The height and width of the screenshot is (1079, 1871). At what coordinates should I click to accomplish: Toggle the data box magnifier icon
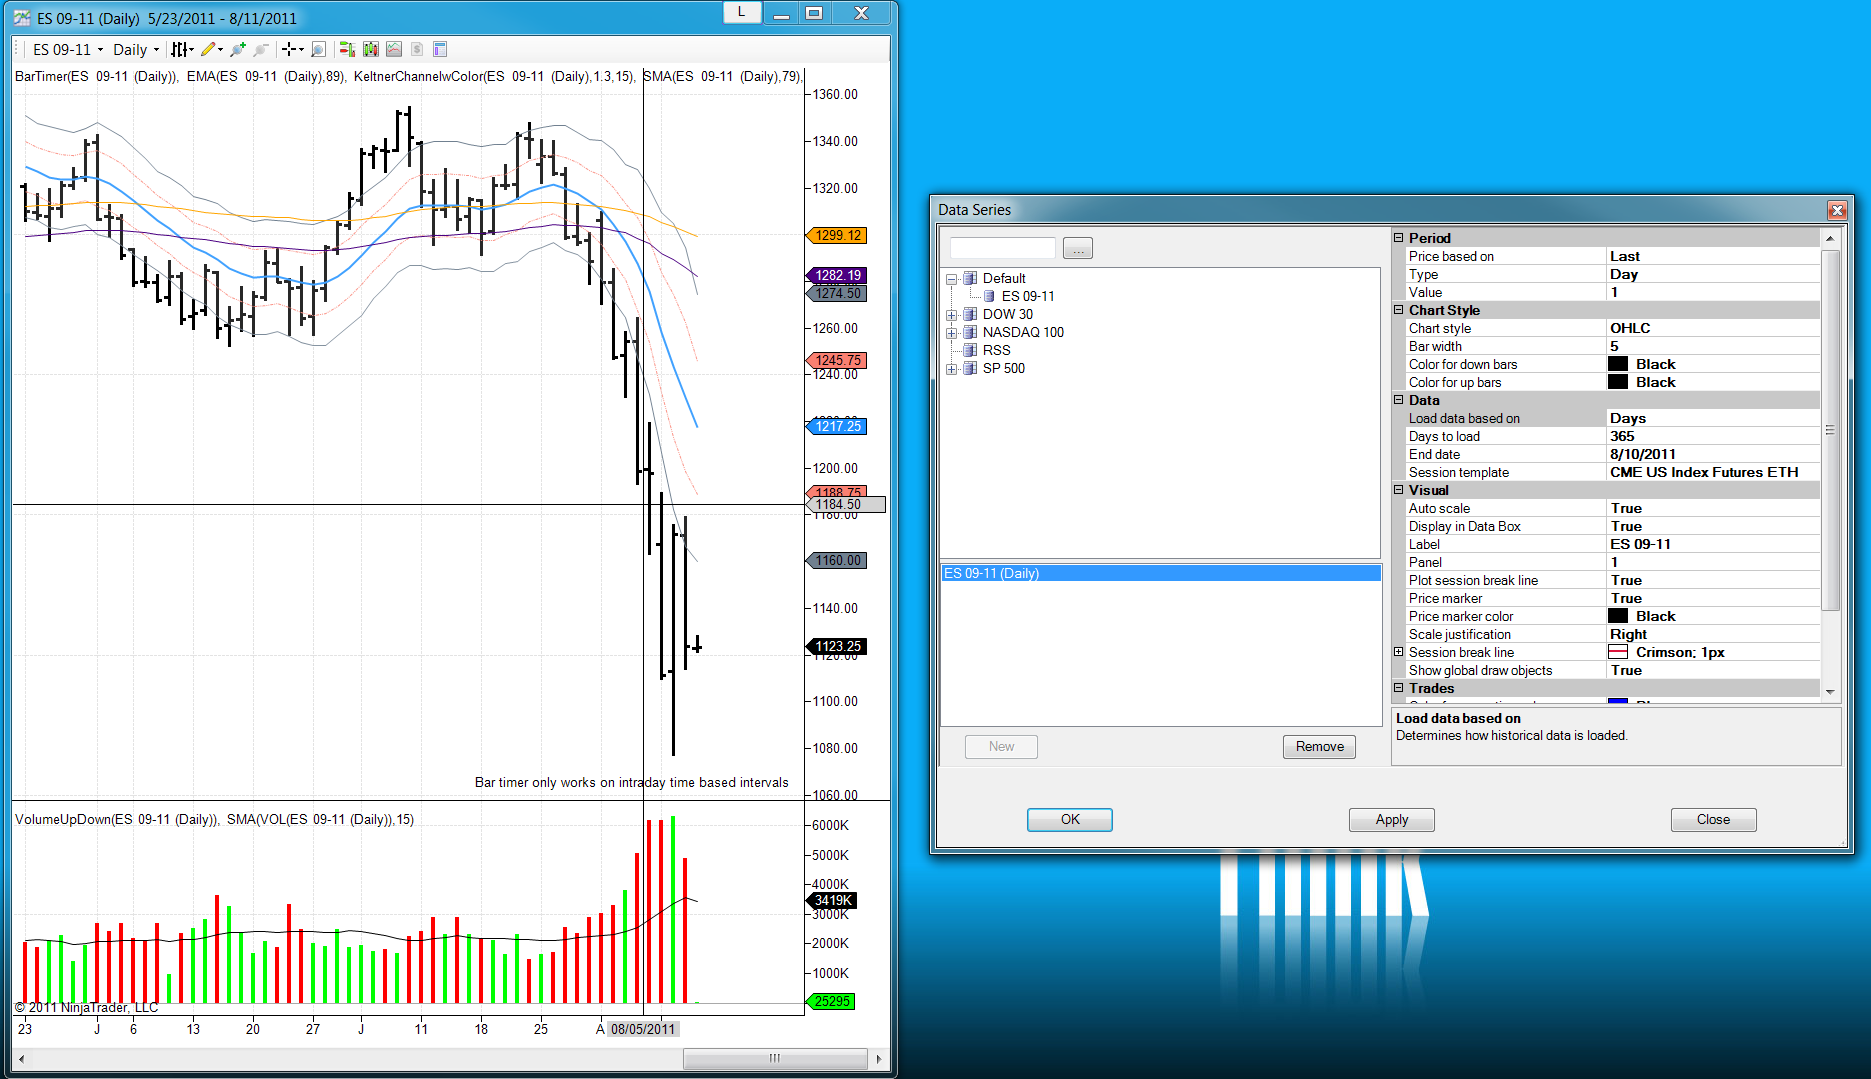point(318,49)
